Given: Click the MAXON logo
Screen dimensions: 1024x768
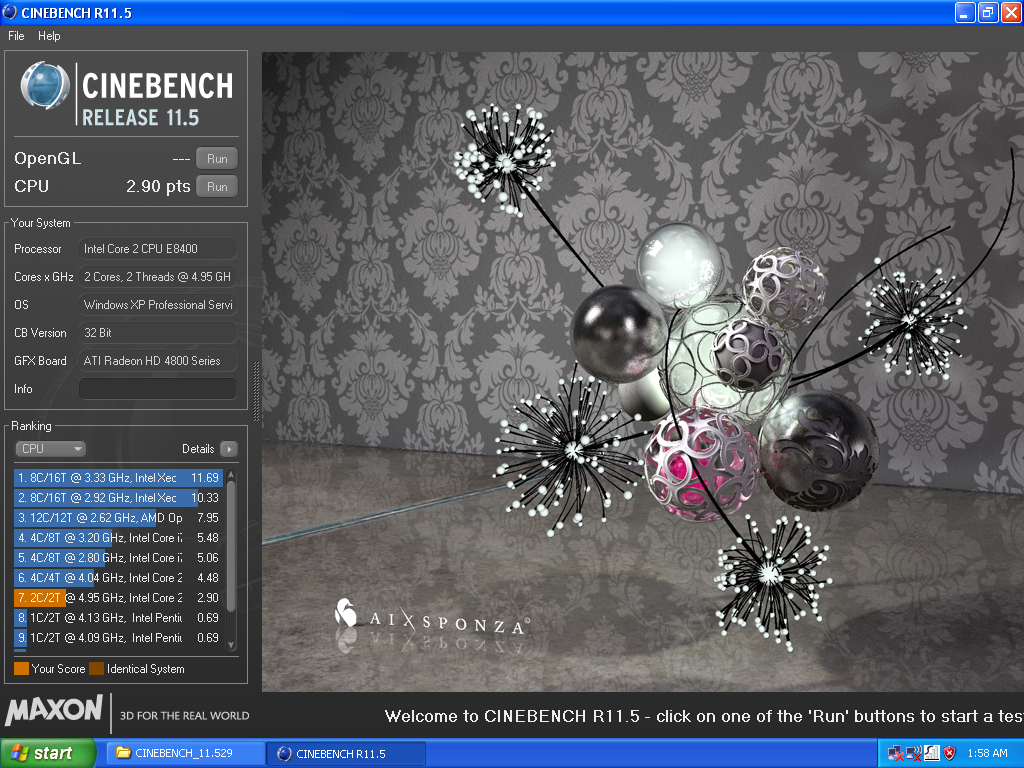Looking at the screenshot, I should 54,711.
